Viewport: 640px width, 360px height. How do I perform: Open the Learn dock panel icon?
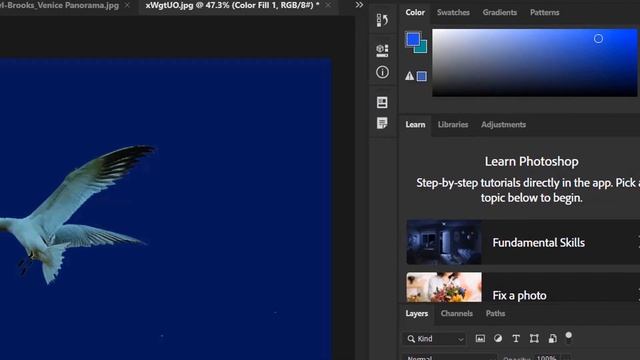[382, 102]
